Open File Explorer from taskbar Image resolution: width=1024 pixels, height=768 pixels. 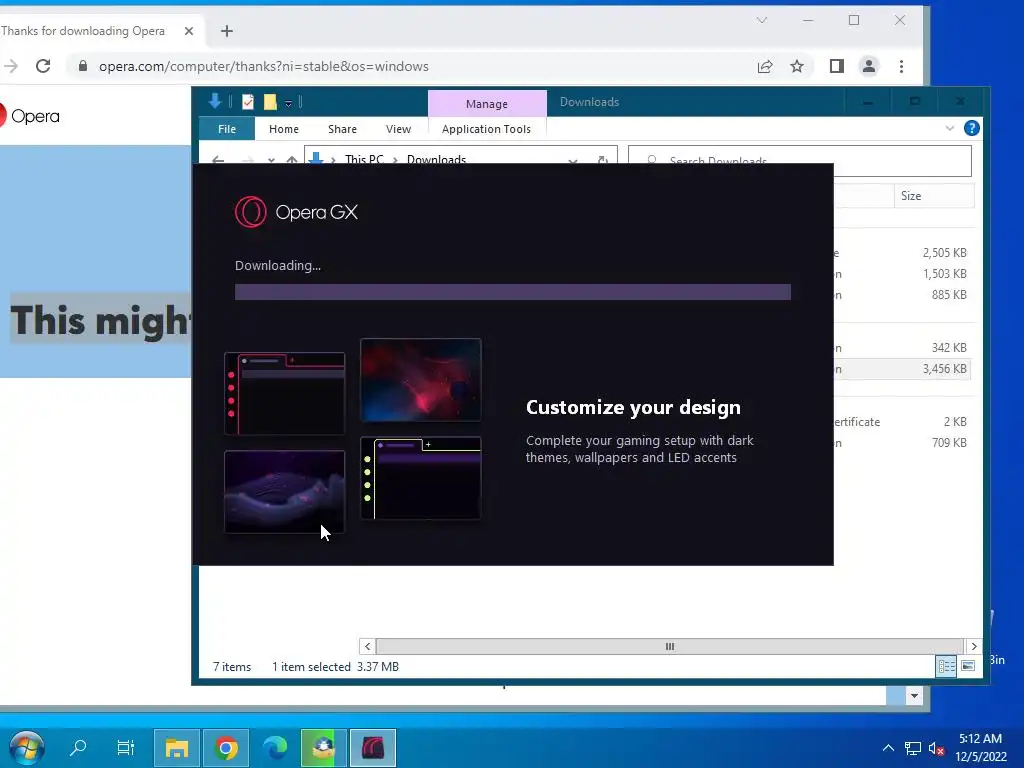coord(176,748)
